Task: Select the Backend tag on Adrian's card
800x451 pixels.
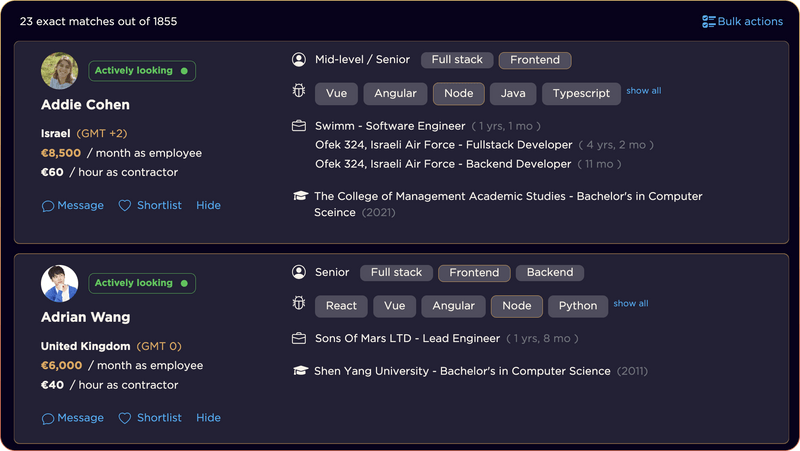Action: tap(550, 272)
